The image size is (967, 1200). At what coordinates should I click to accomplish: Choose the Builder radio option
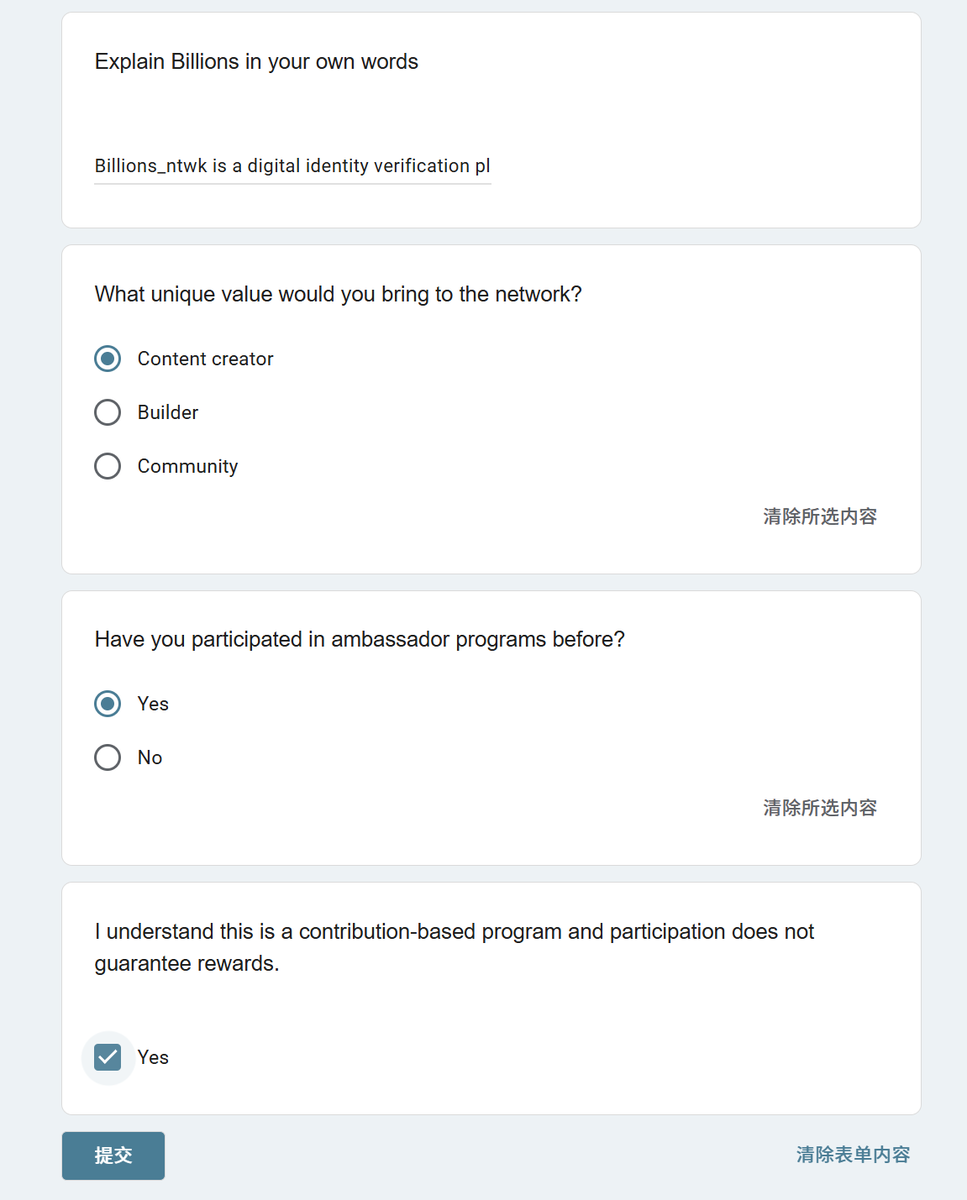pos(108,413)
